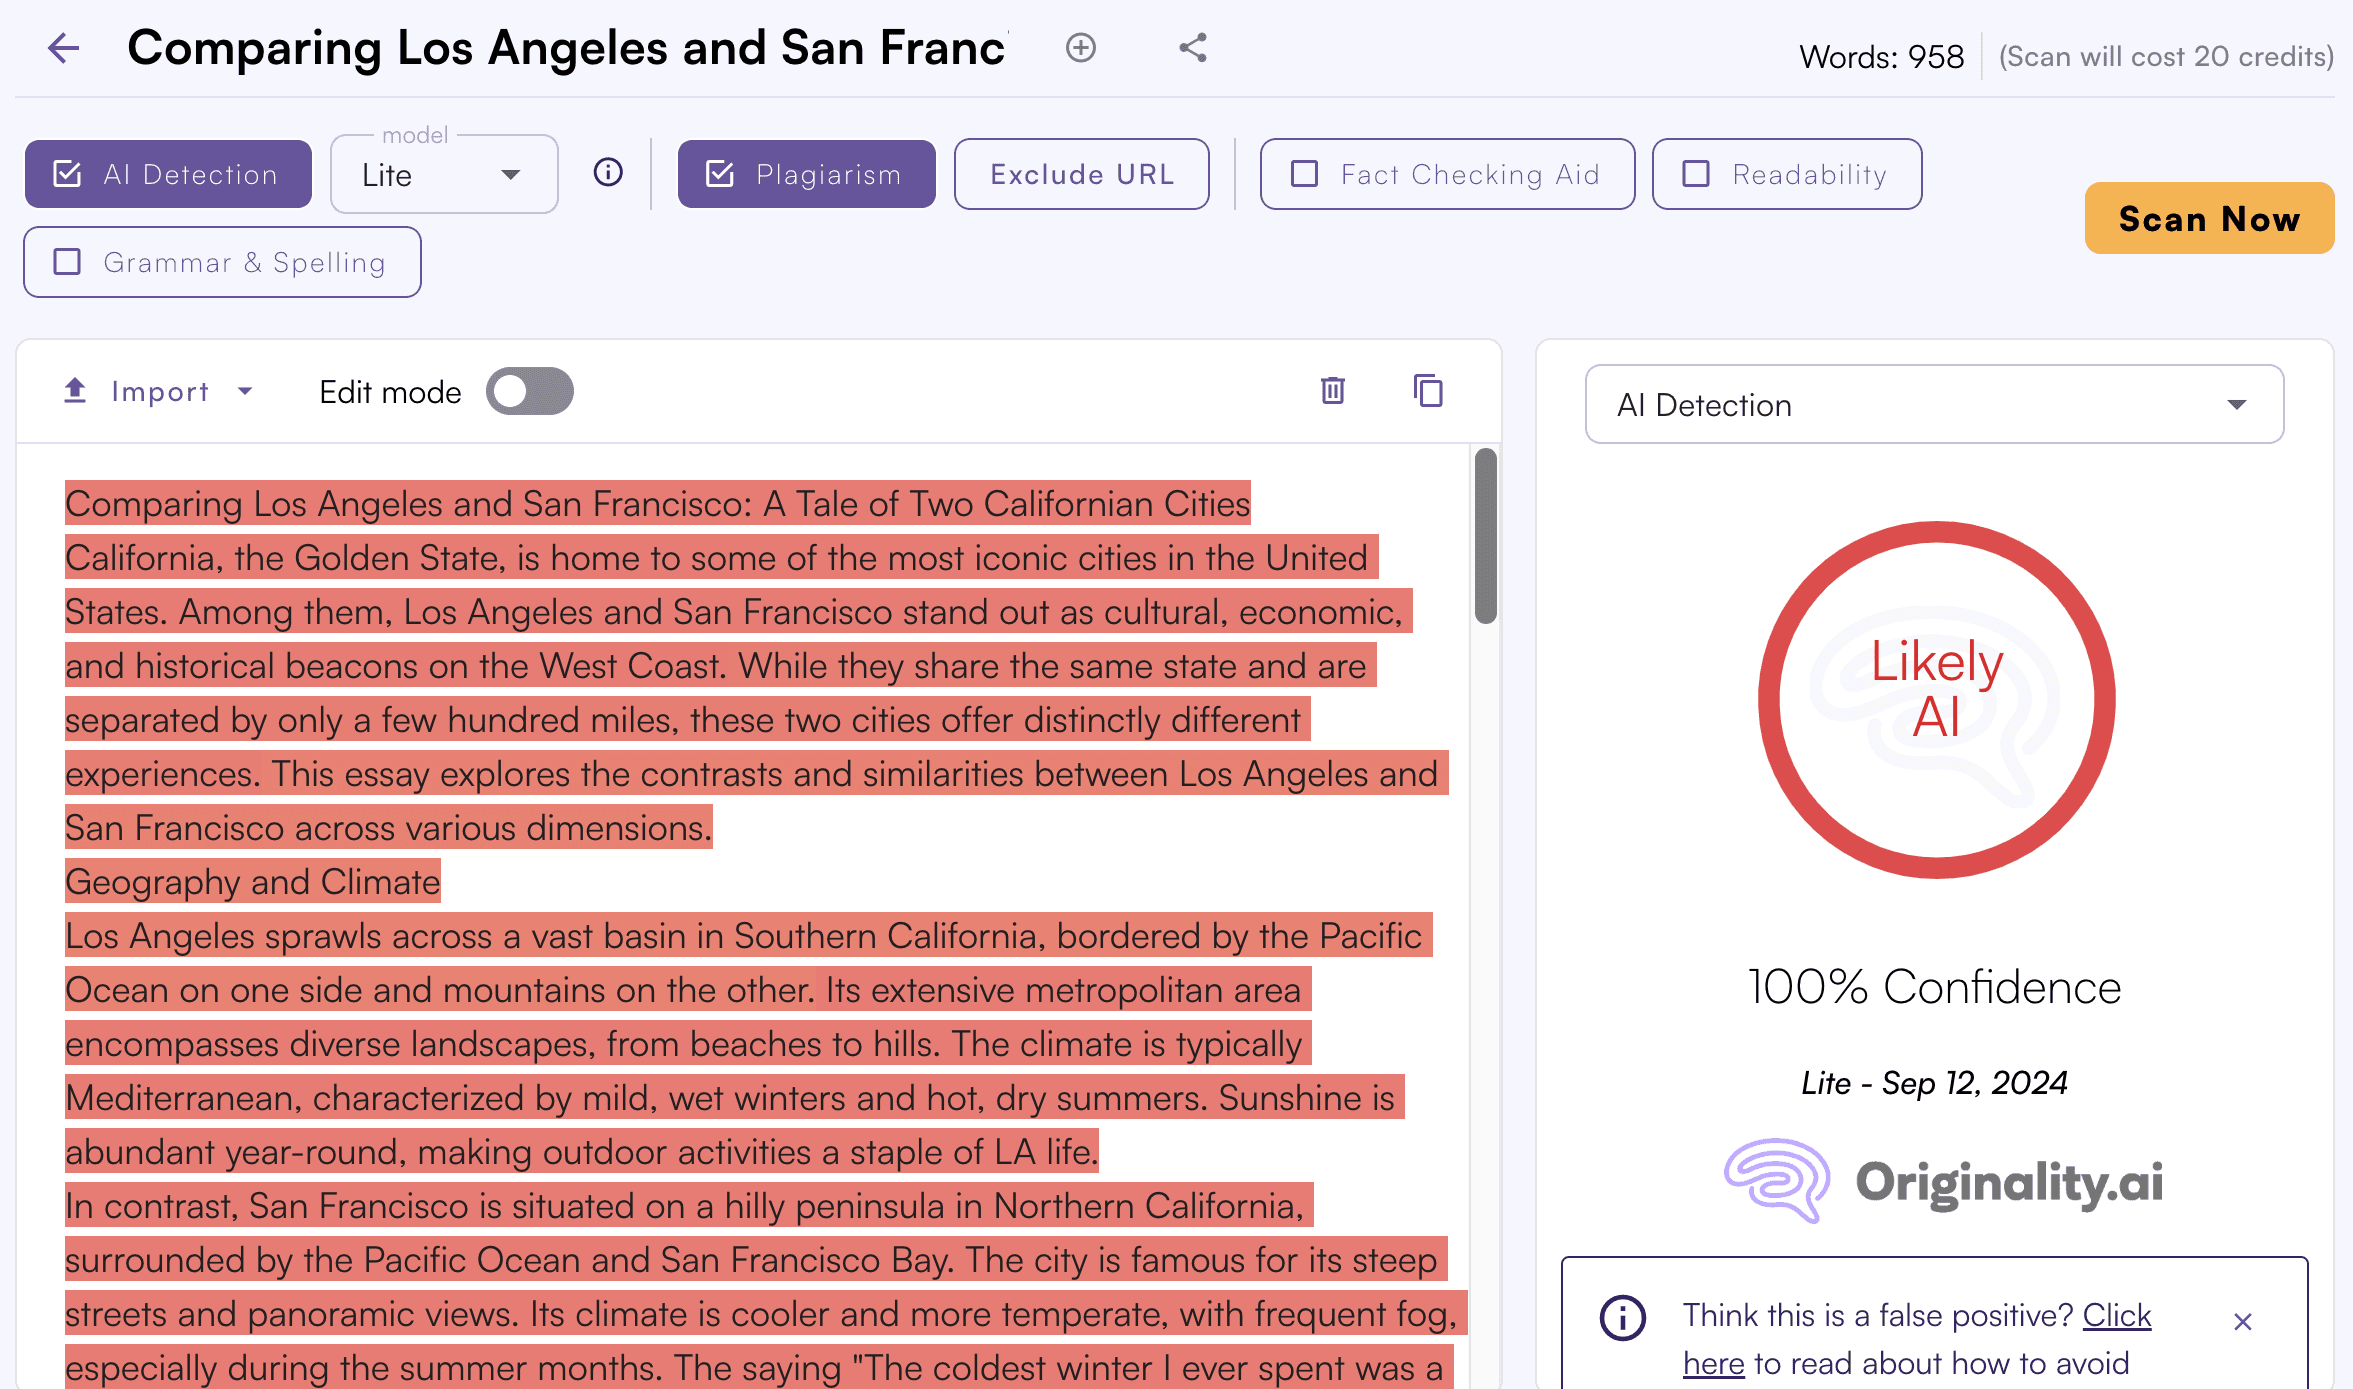The height and width of the screenshot is (1389, 2353).
Task: Uncheck the AI Detection checkbox
Action: pyautogui.click(x=68, y=174)
